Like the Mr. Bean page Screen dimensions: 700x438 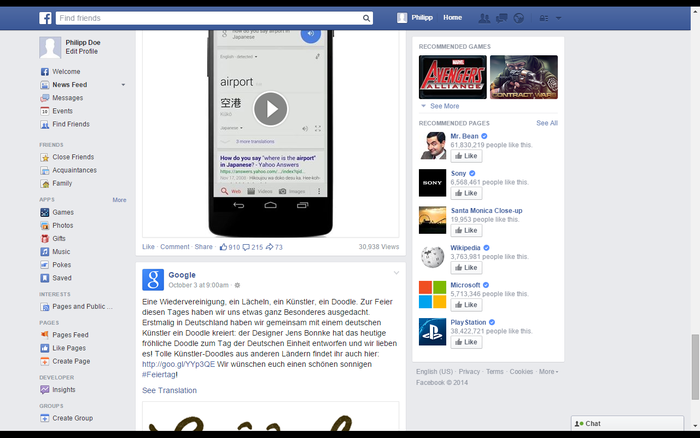(x=466, y=156)
